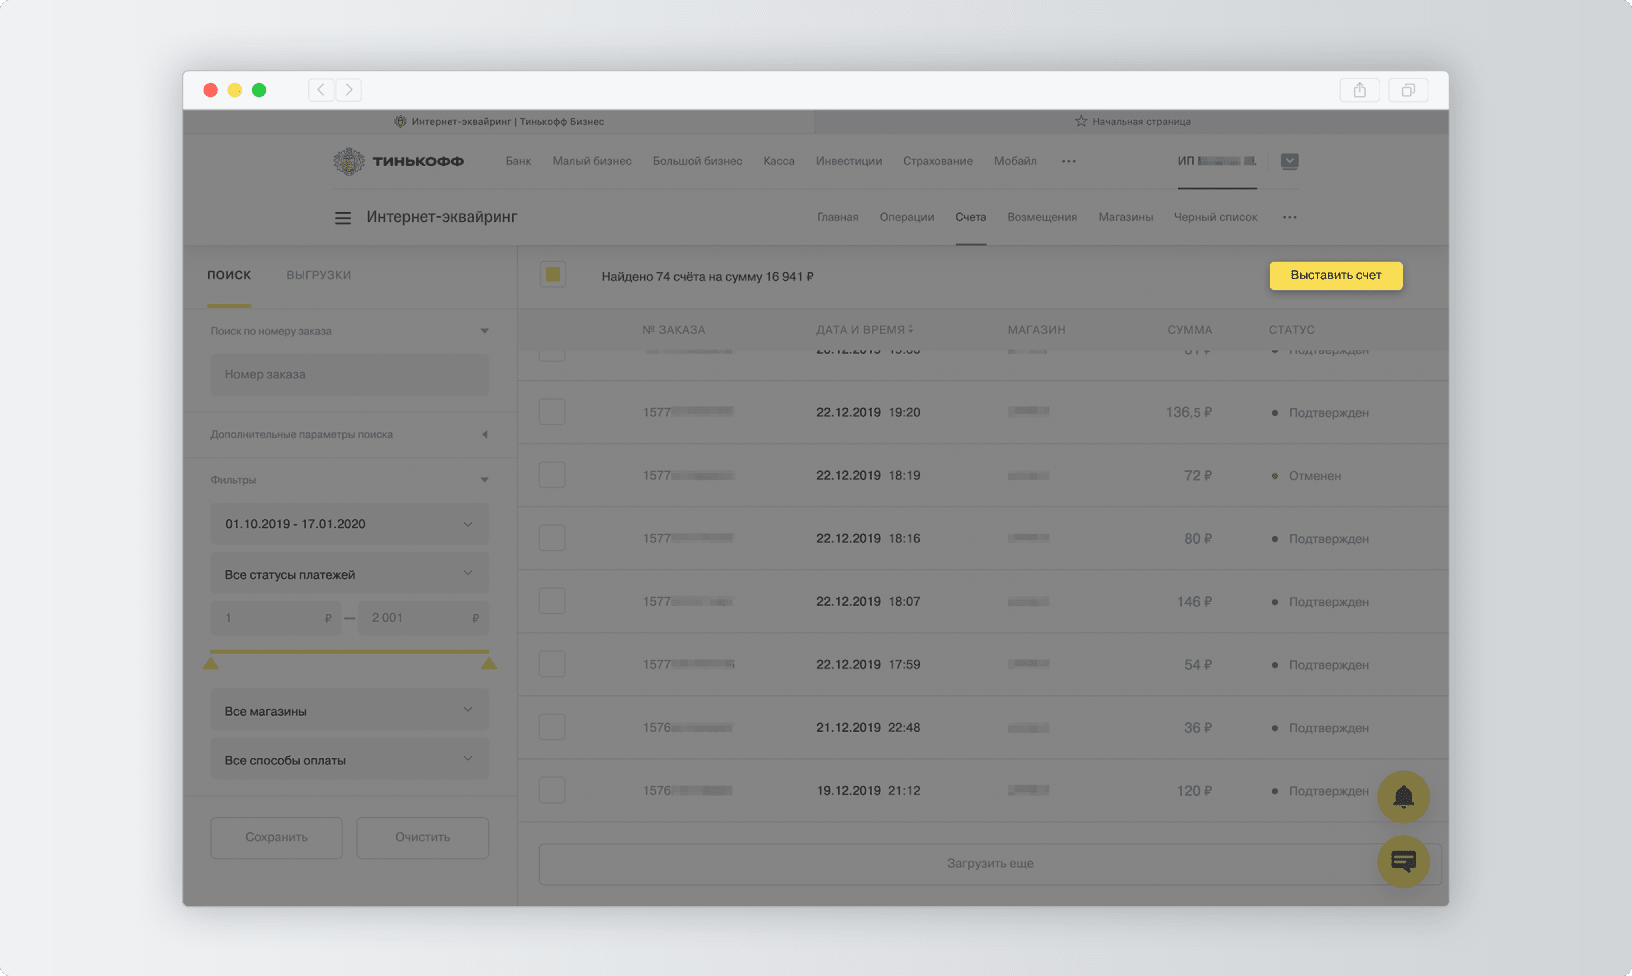Click the right amount slider handle
Viewport: 1632px width, 976px height.
coord(488,663)
